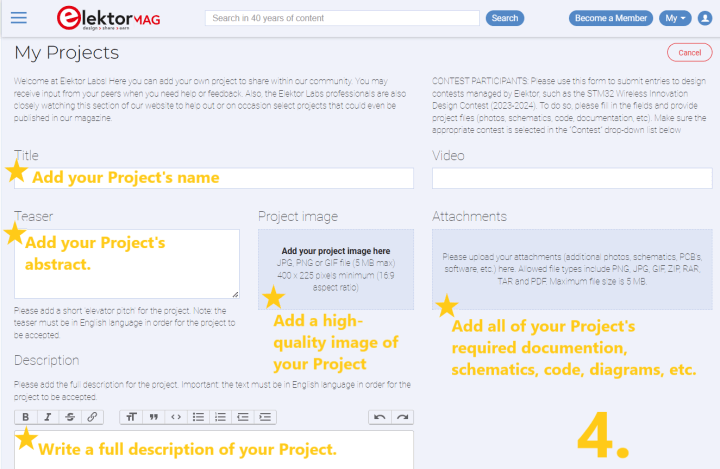
Task: Open the user profile icon
Action: pos(705,18)
